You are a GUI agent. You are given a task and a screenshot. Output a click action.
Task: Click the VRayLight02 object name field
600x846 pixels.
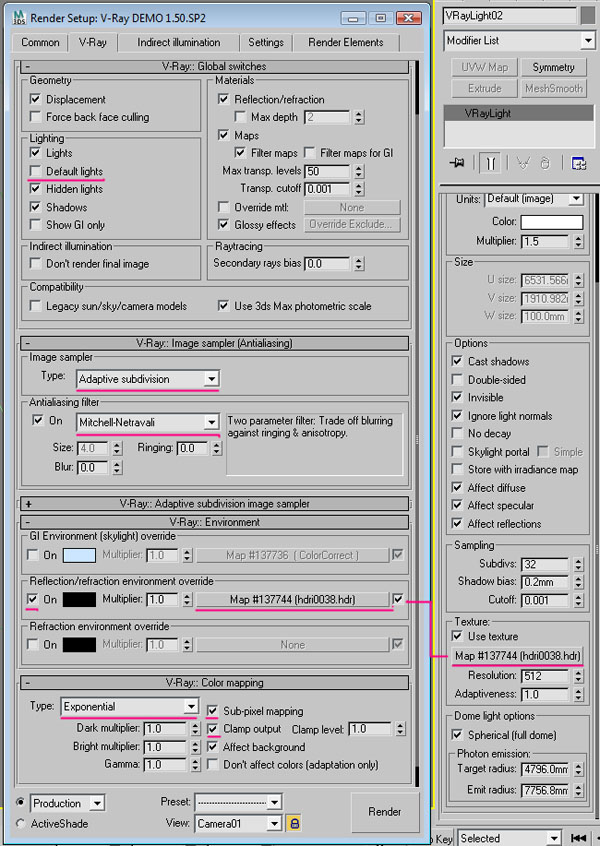[x=510, y=16]
